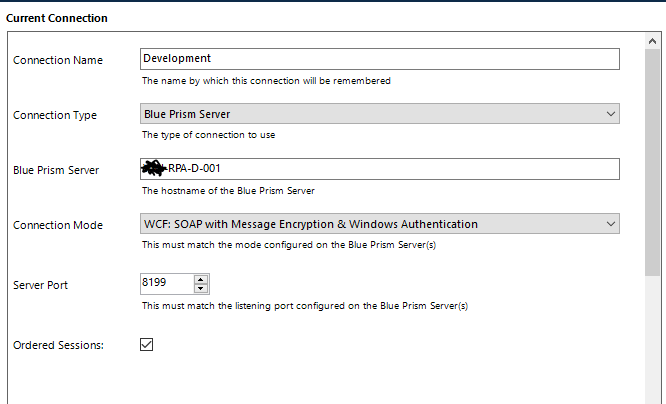This screenshot has width=666, height=404.
Task: Click the Current Connection heading
Action: 57,18
